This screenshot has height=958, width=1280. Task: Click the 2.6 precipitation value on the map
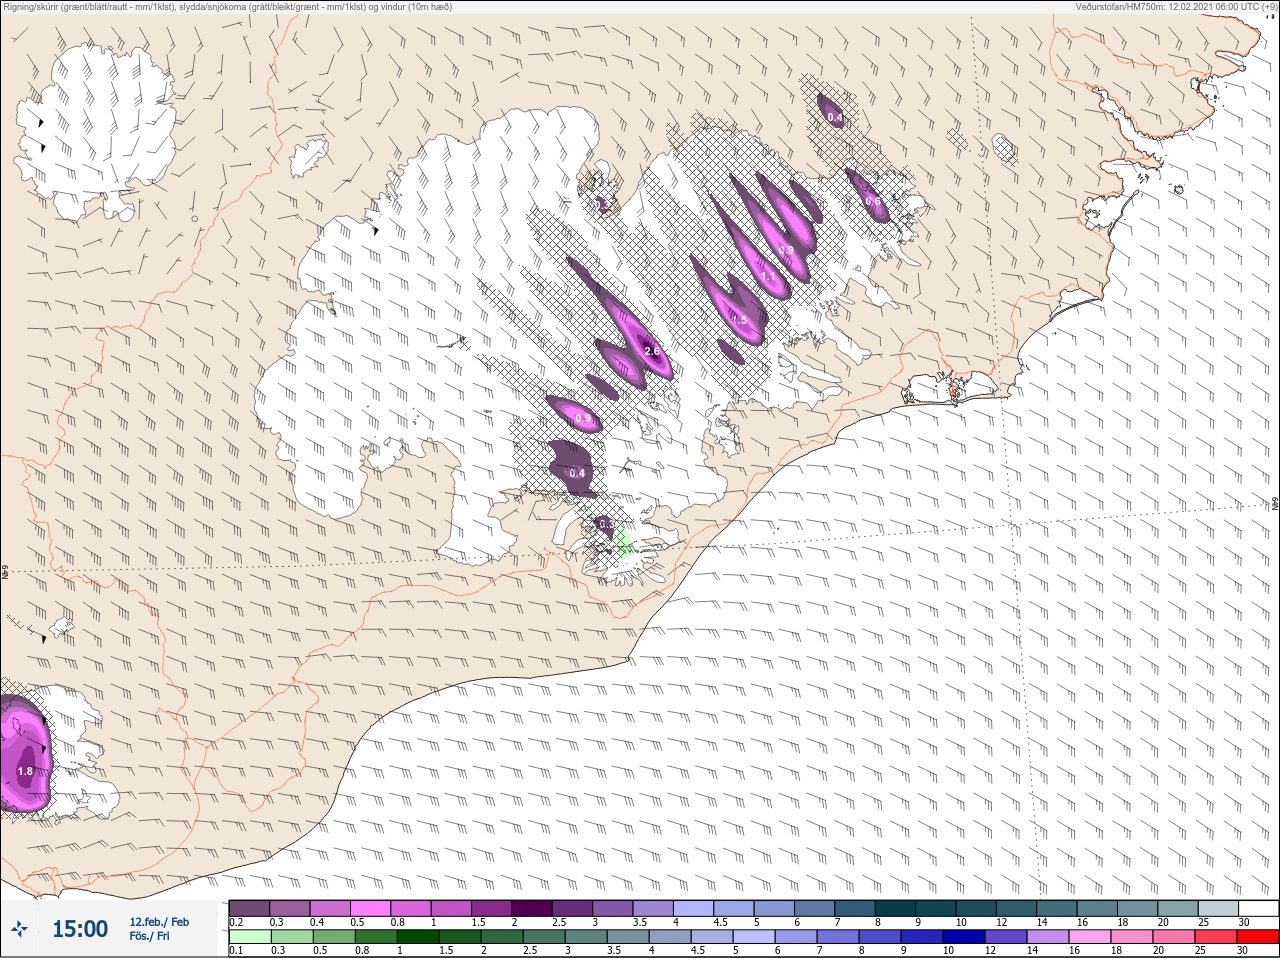point(652,351)
